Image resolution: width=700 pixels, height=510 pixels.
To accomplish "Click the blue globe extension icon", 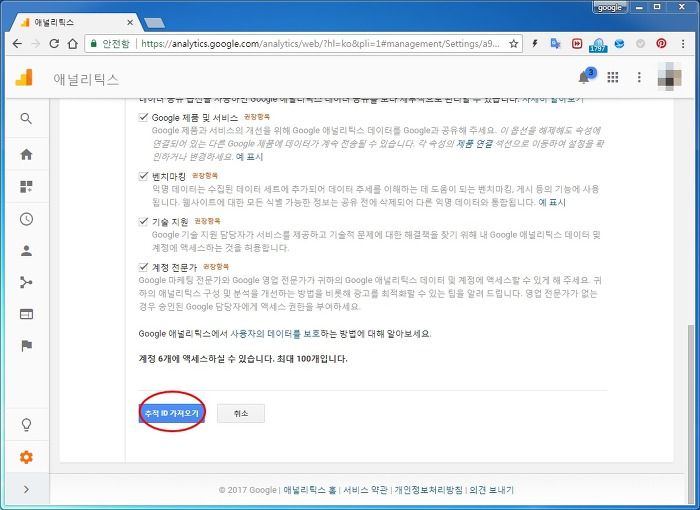I will pos(619,43).
